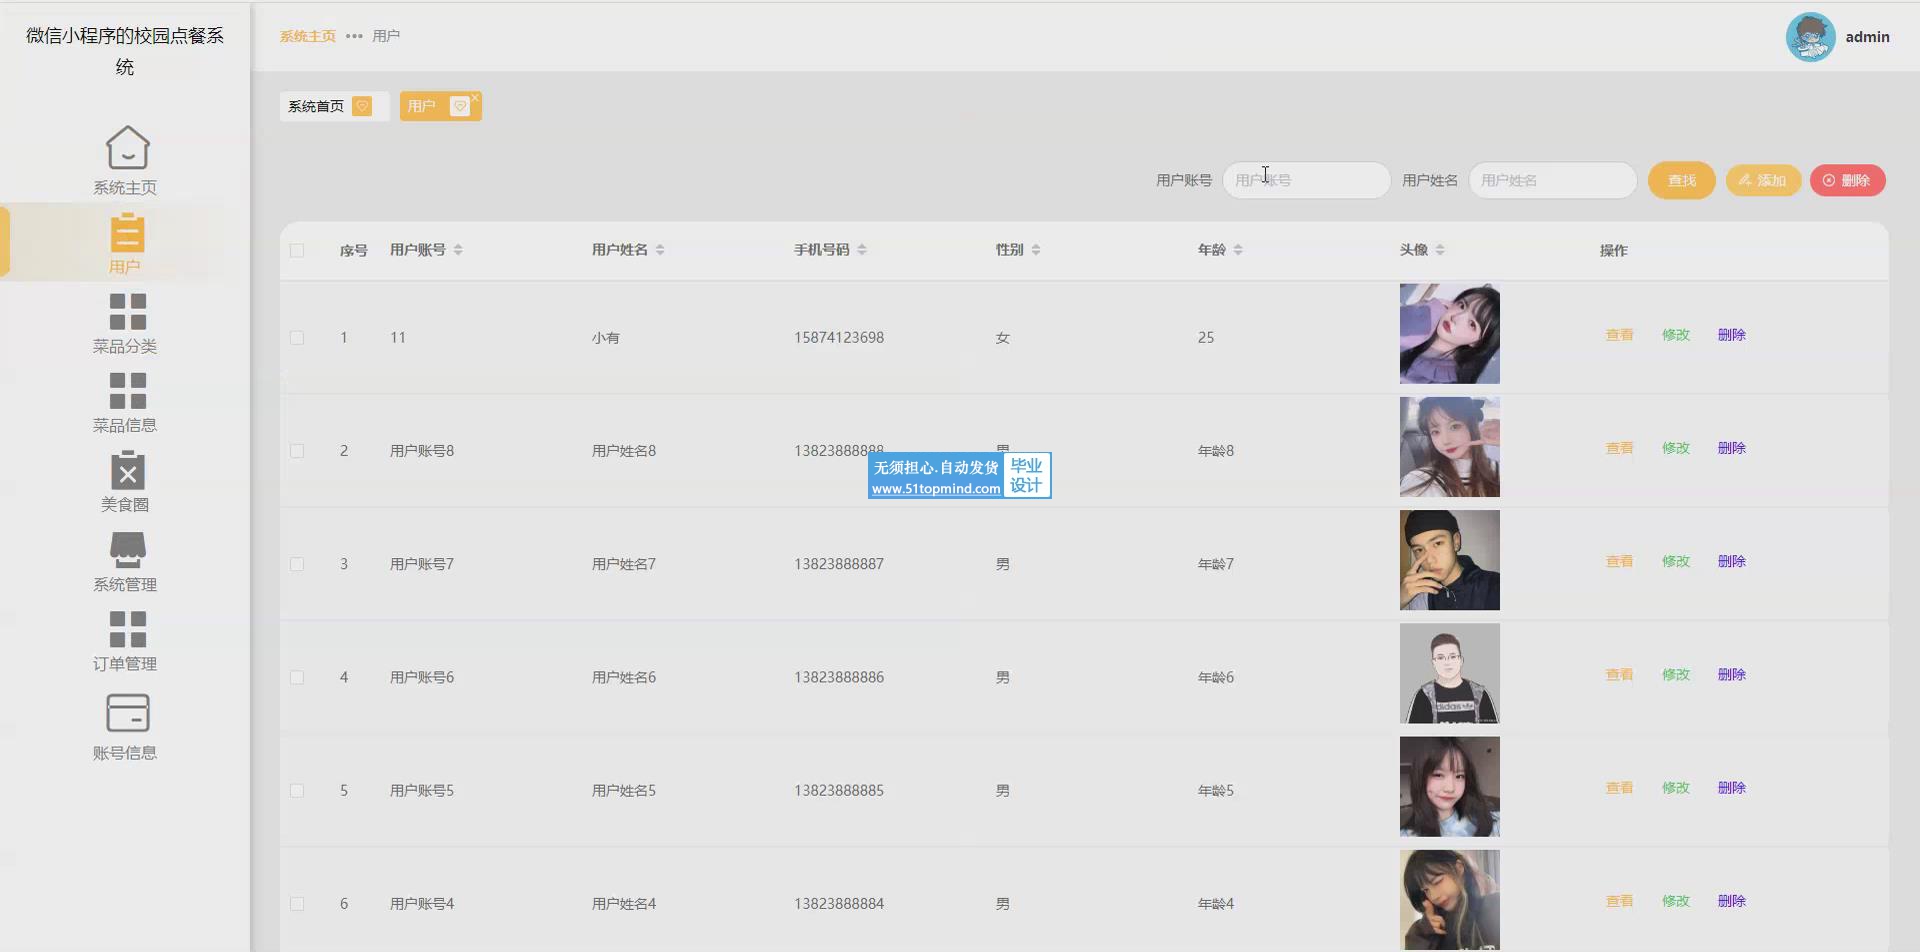Click the 订单管理 grid icon

(x=127, y=630)
